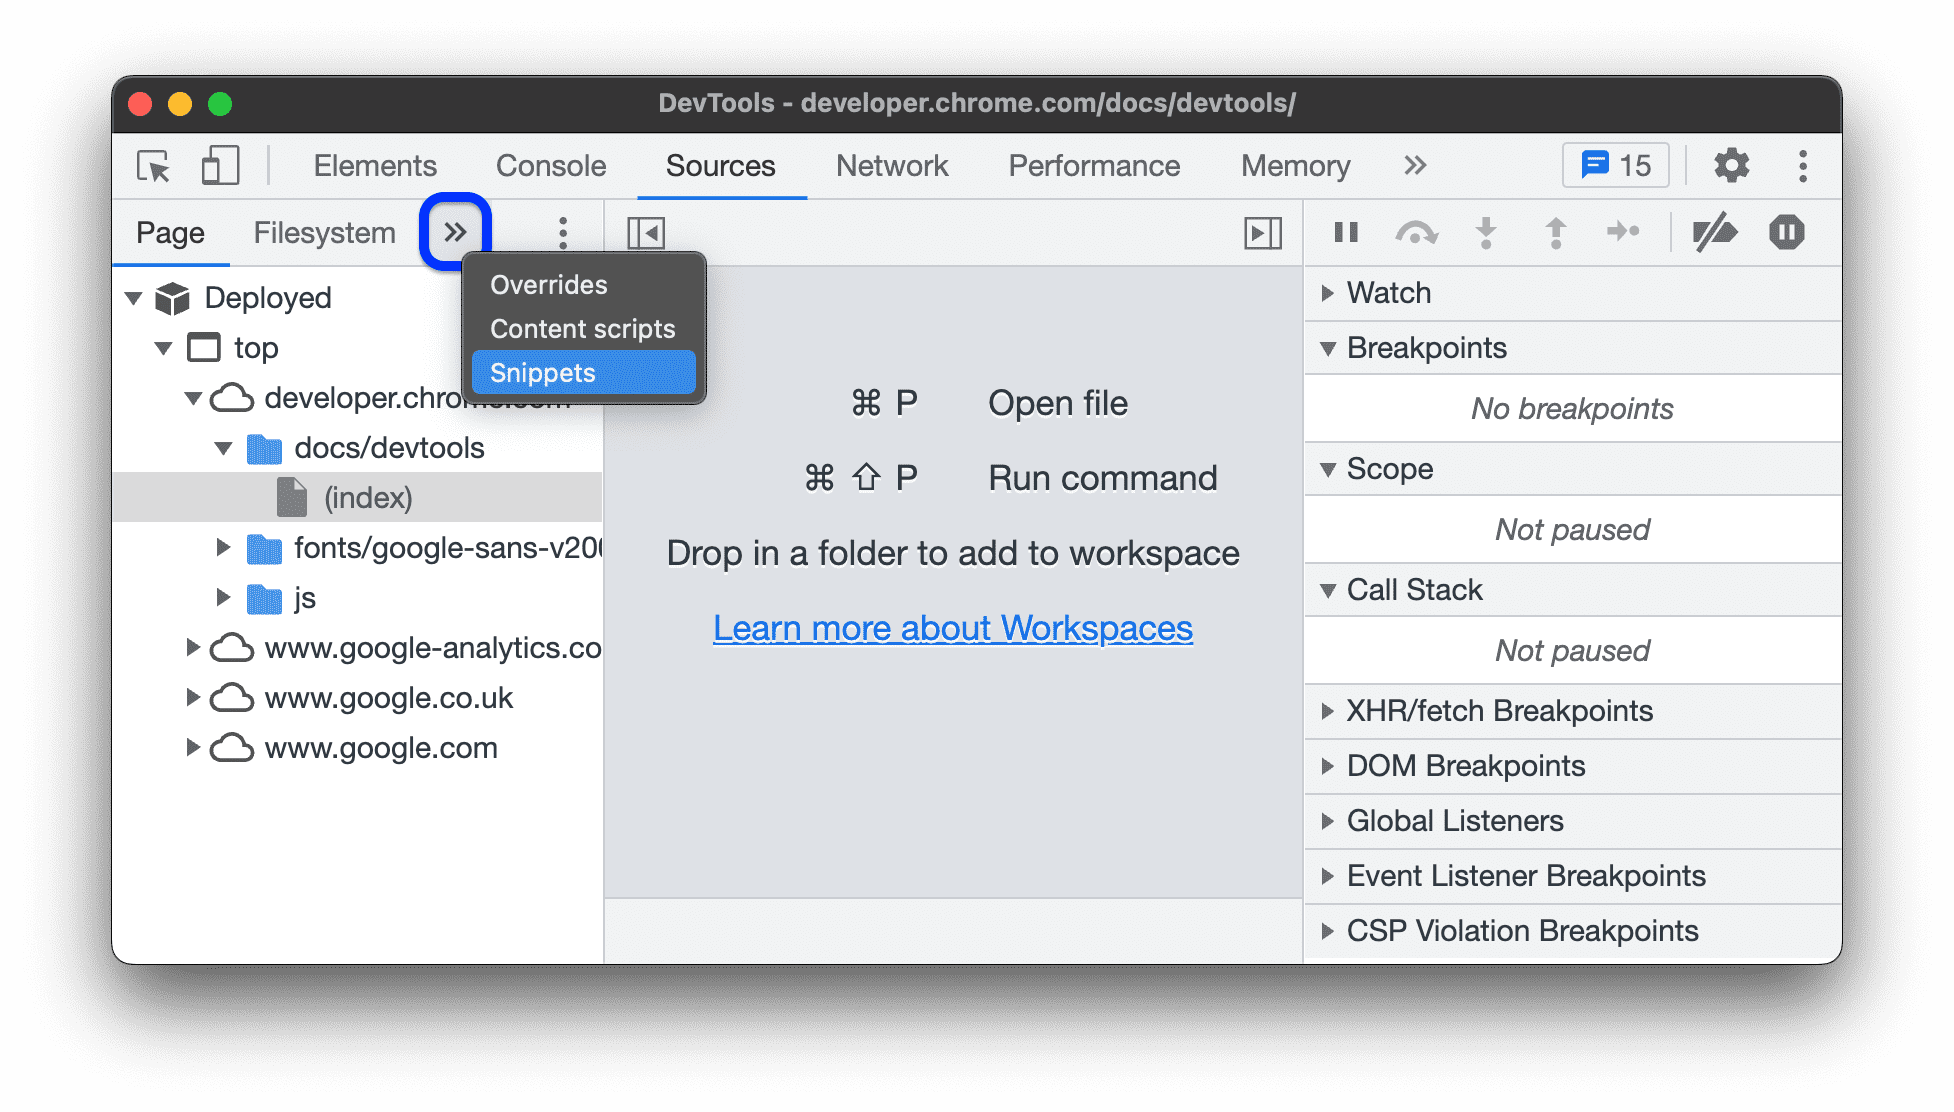Select the Snippets menu item
Screen dimensions: 1954x1112
coord(581,373)
